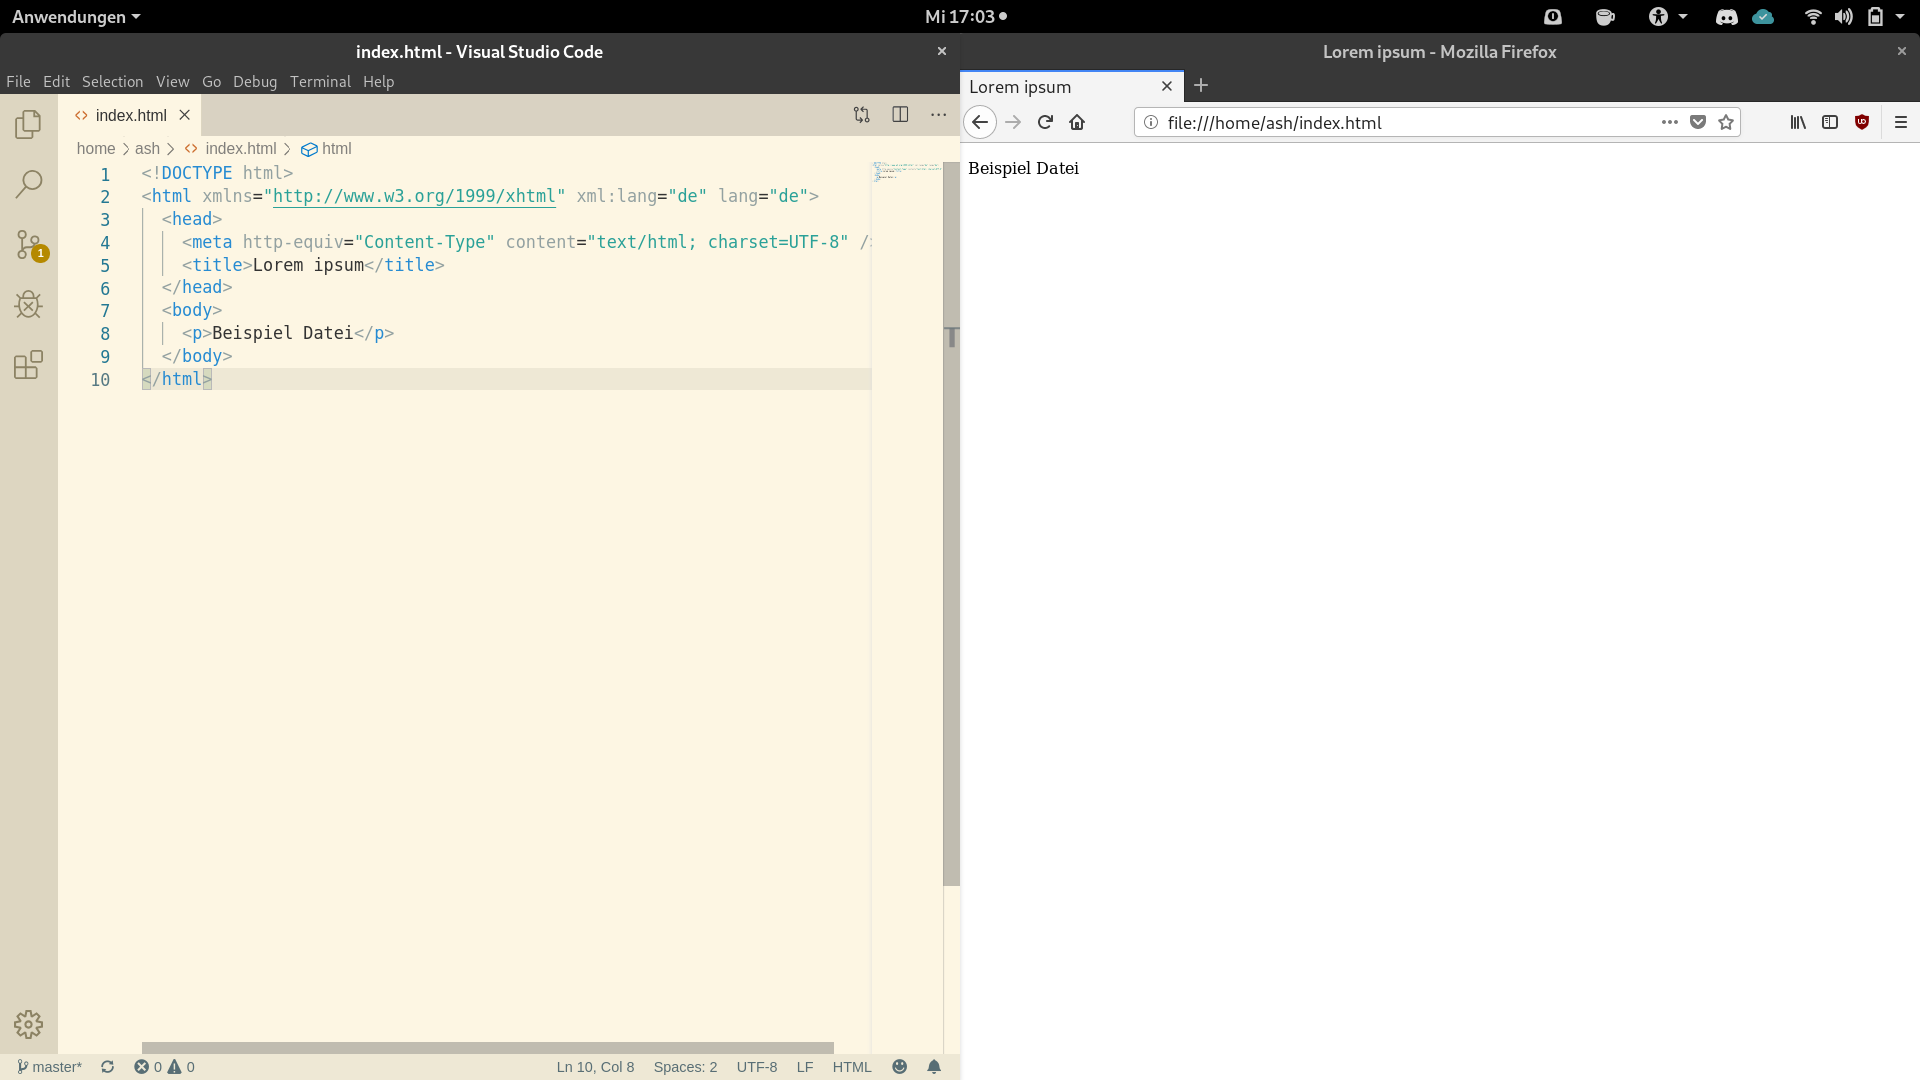The image size is (1920, 1080).
Task: Reload the Firefox page
Action: pyautogui.click(x=1045, y=122)
